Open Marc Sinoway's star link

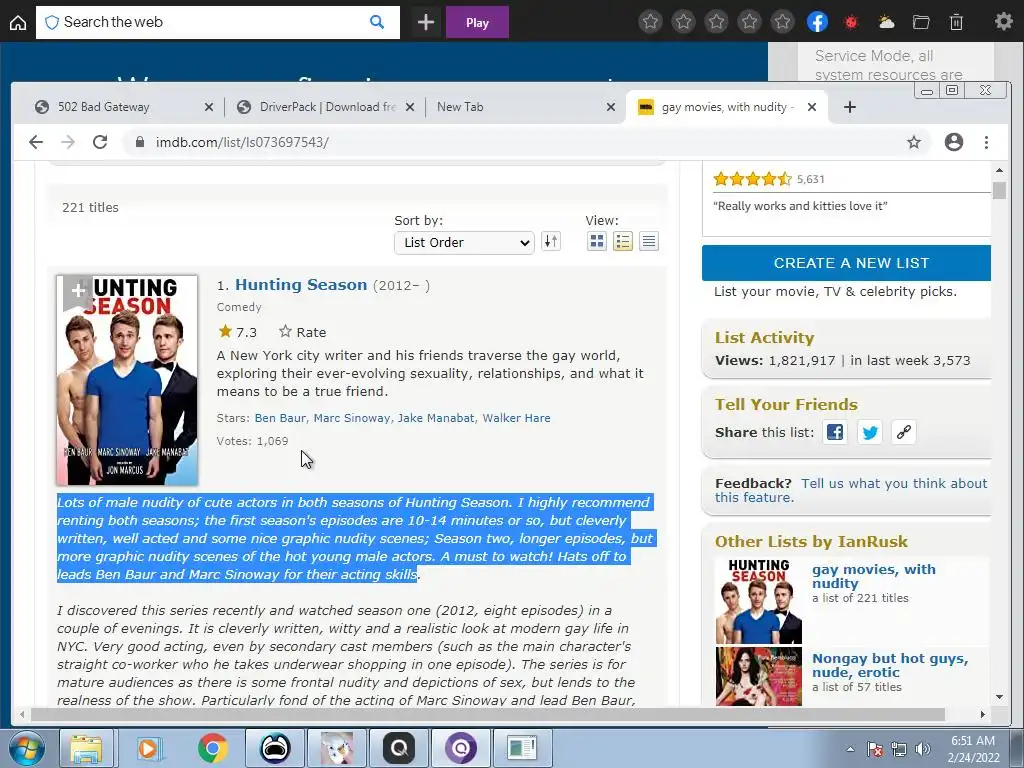point(351,418)
